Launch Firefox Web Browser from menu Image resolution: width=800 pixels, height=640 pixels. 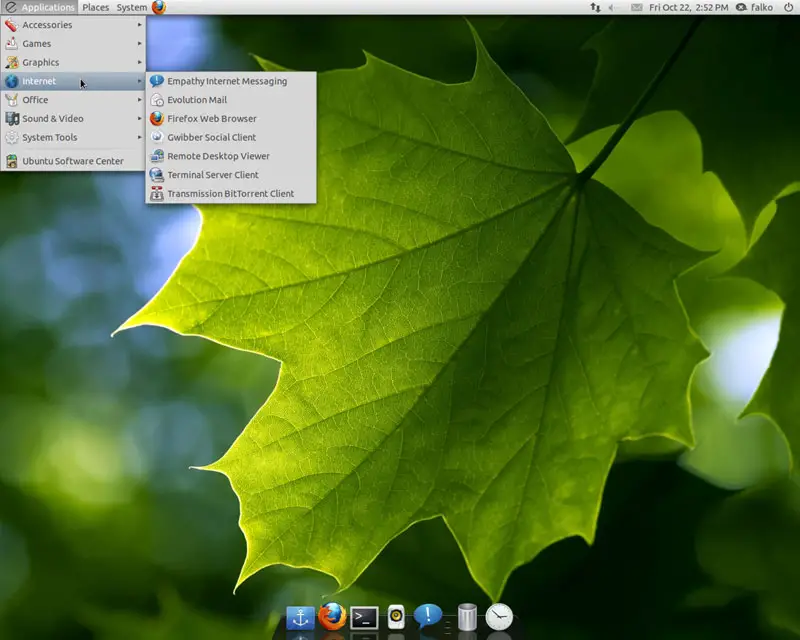coord(231,118)
